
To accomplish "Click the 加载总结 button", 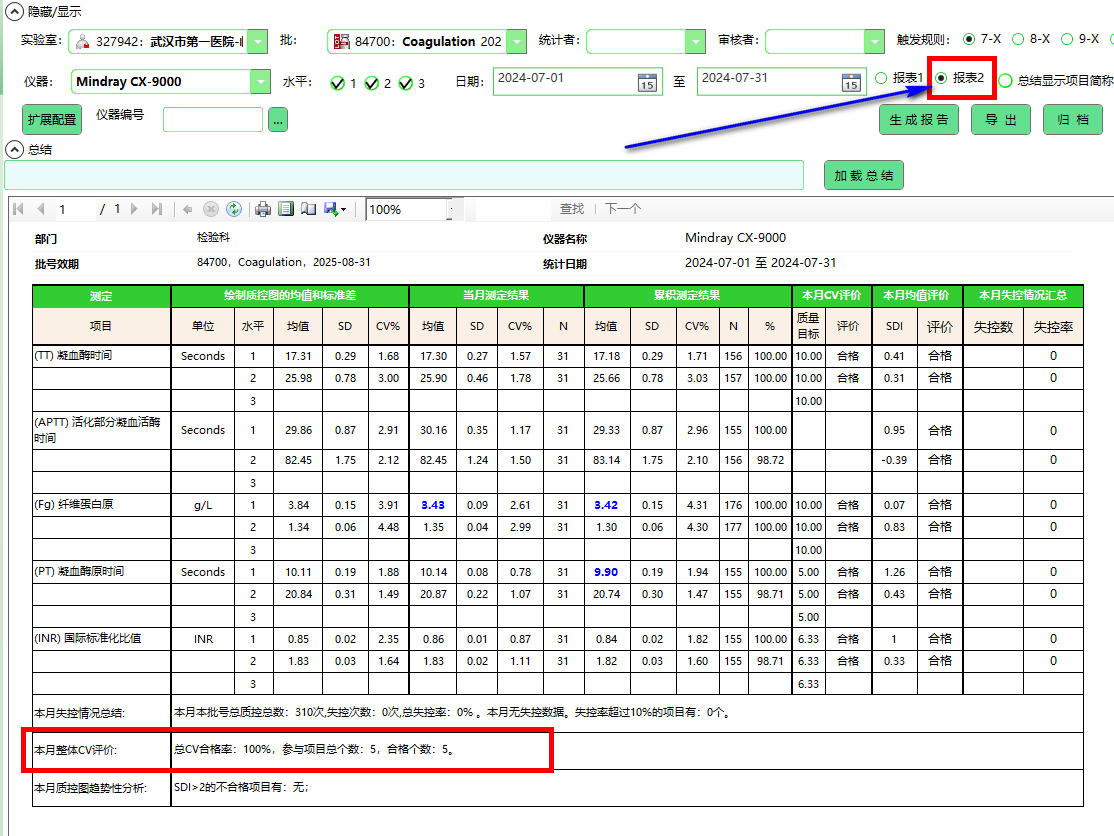I will coord(864,175).
